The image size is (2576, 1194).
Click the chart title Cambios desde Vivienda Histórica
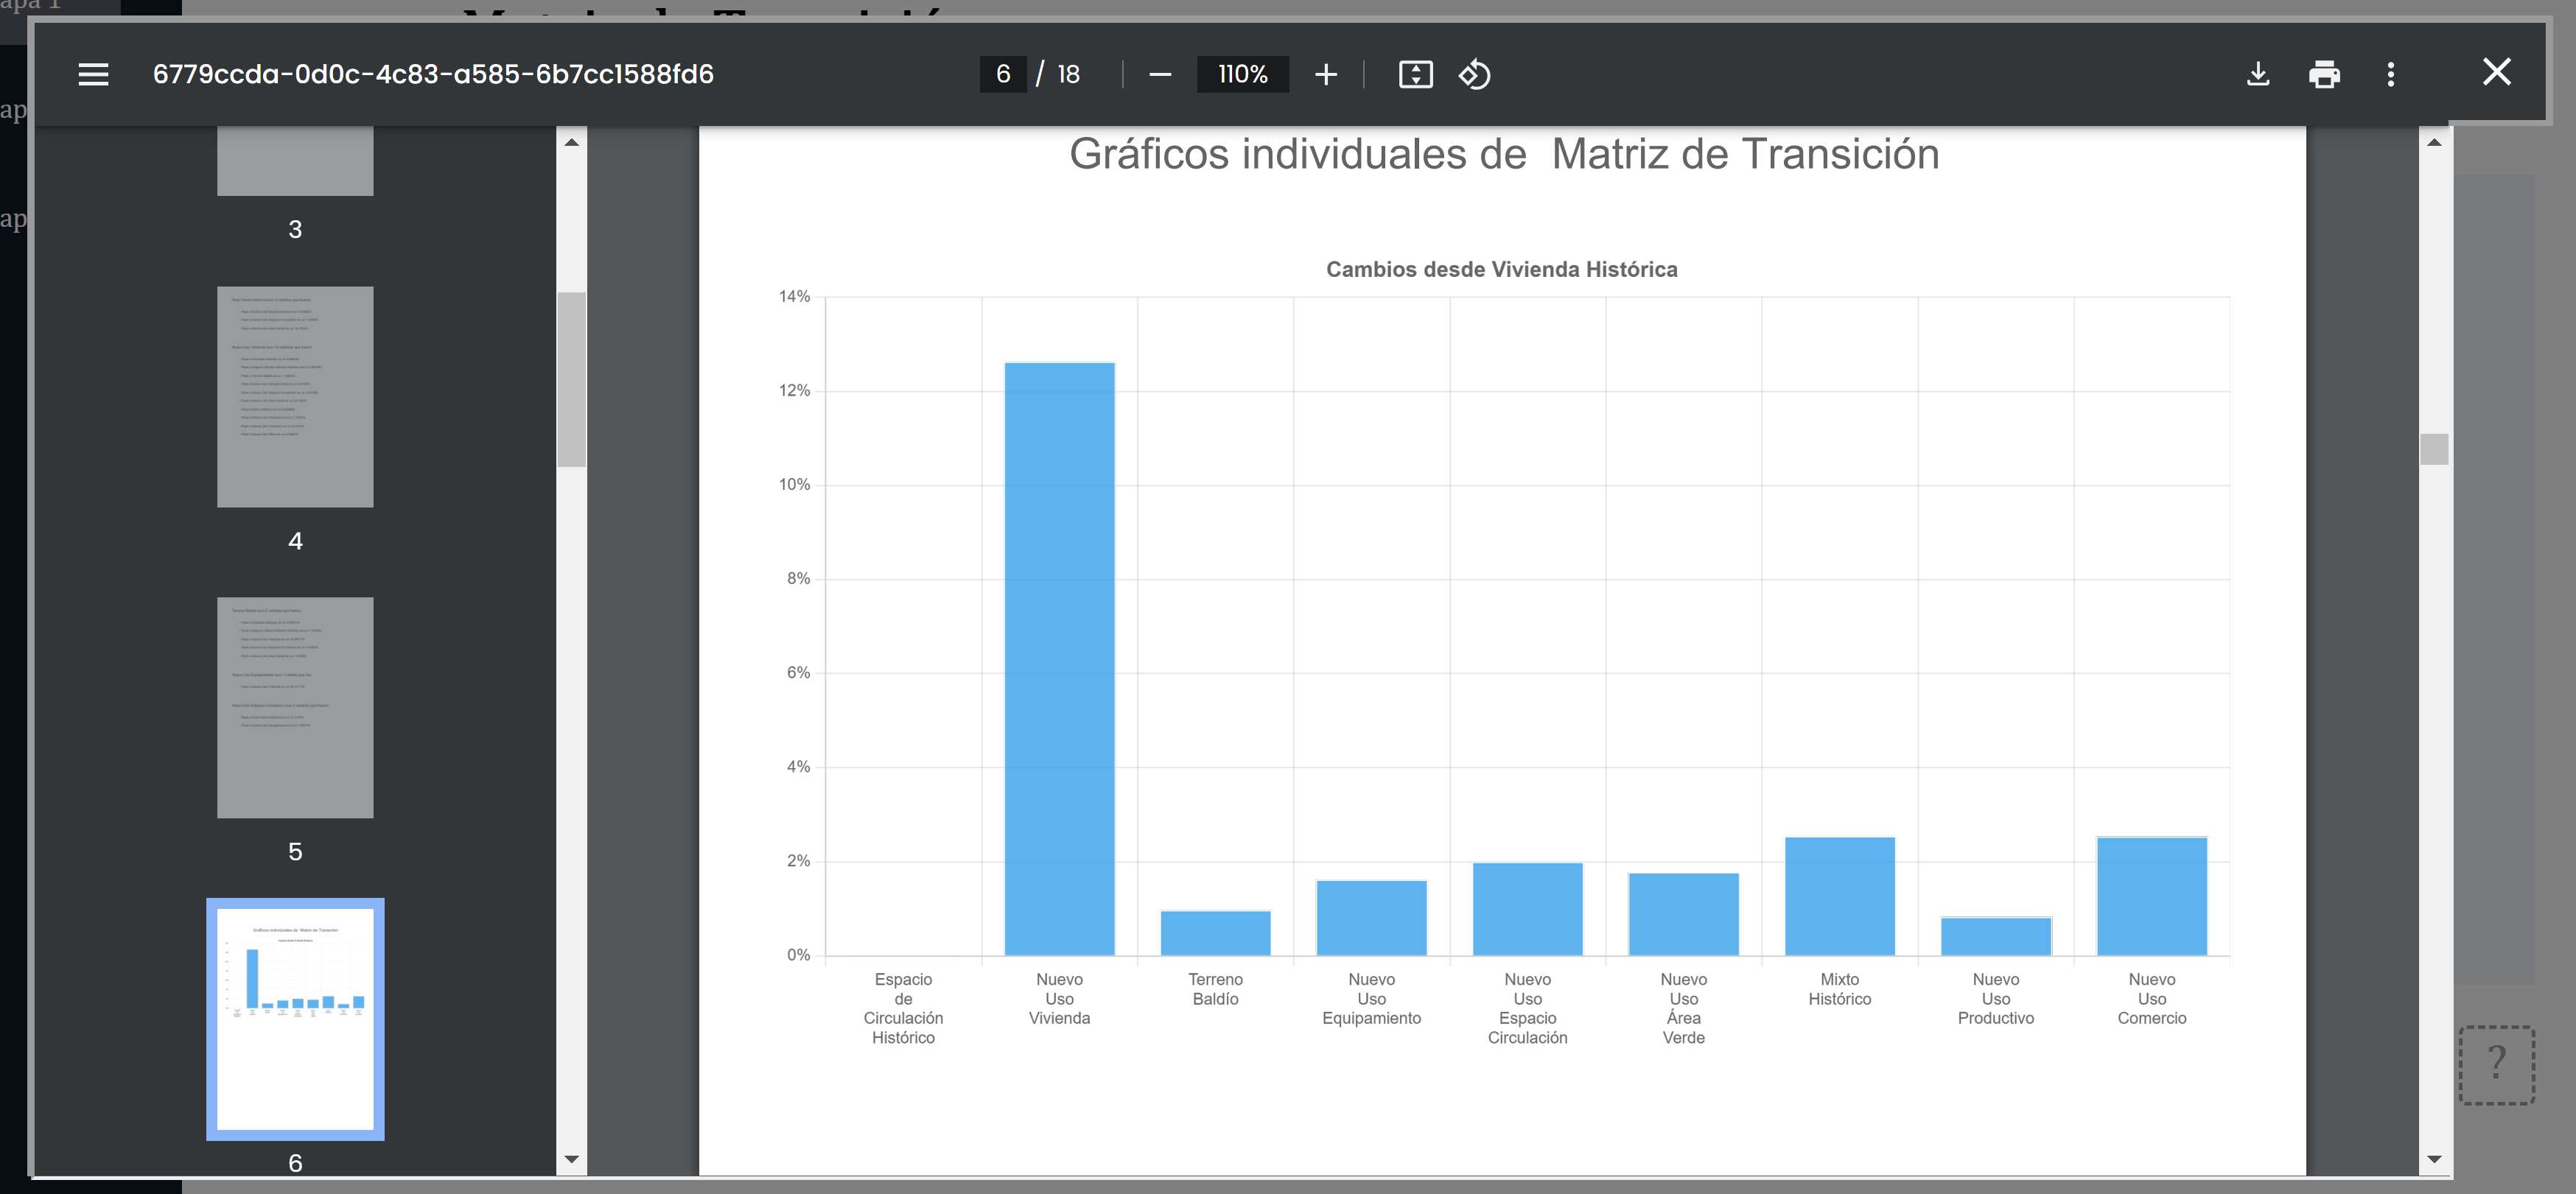click(1501, 269)
